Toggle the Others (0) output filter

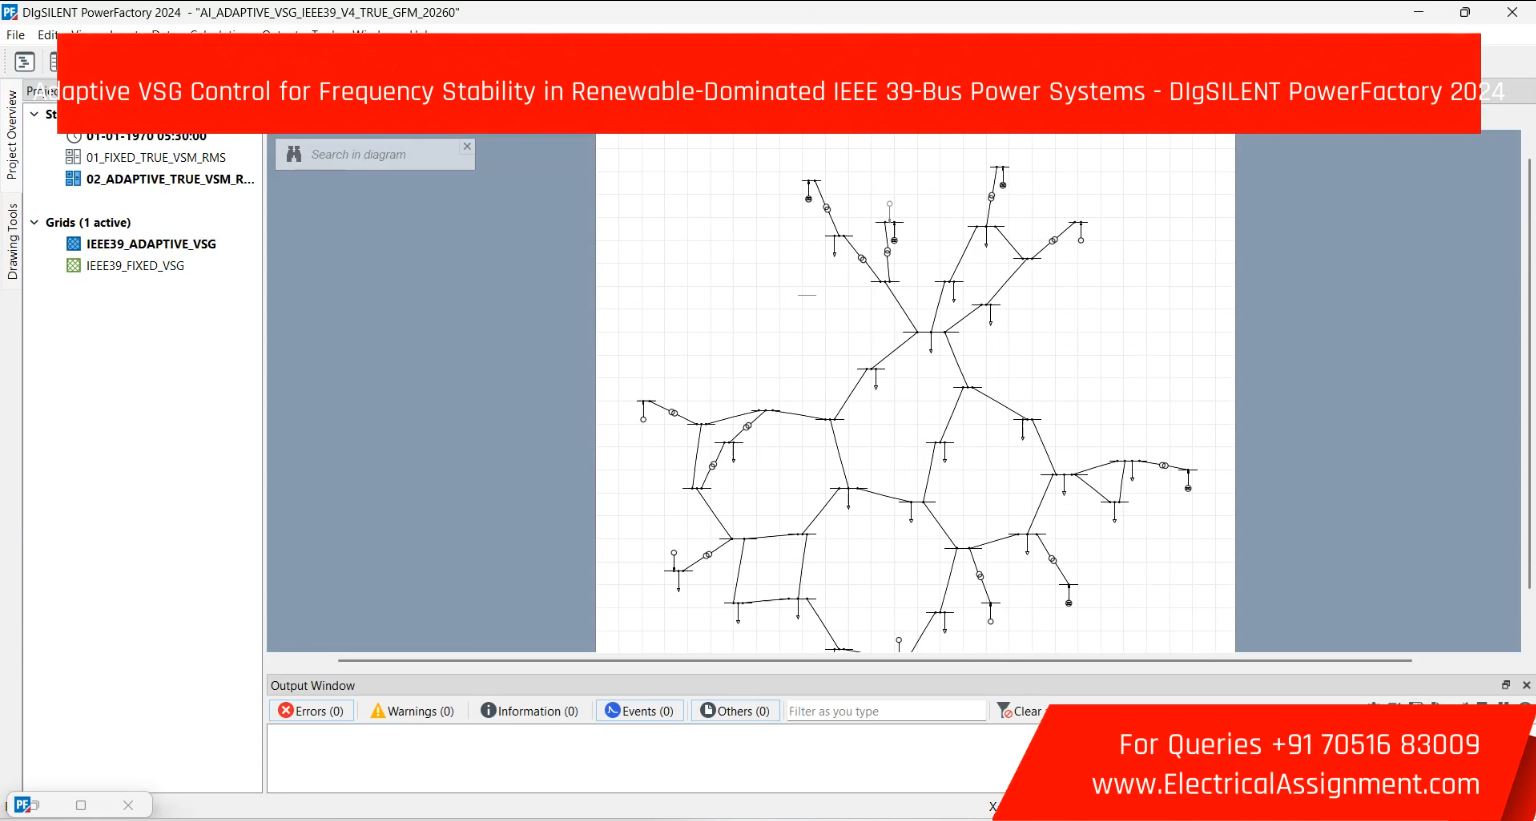[735, 711]
